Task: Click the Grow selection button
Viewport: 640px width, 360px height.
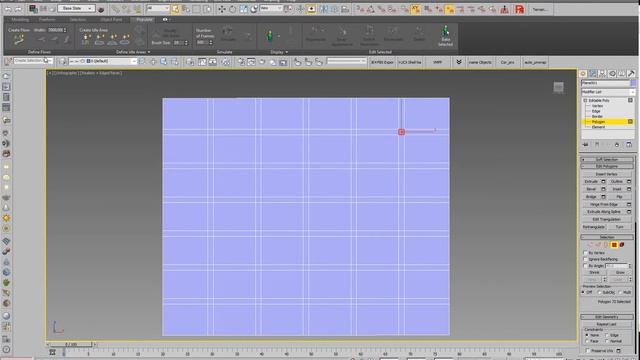Action: point(620,273)
